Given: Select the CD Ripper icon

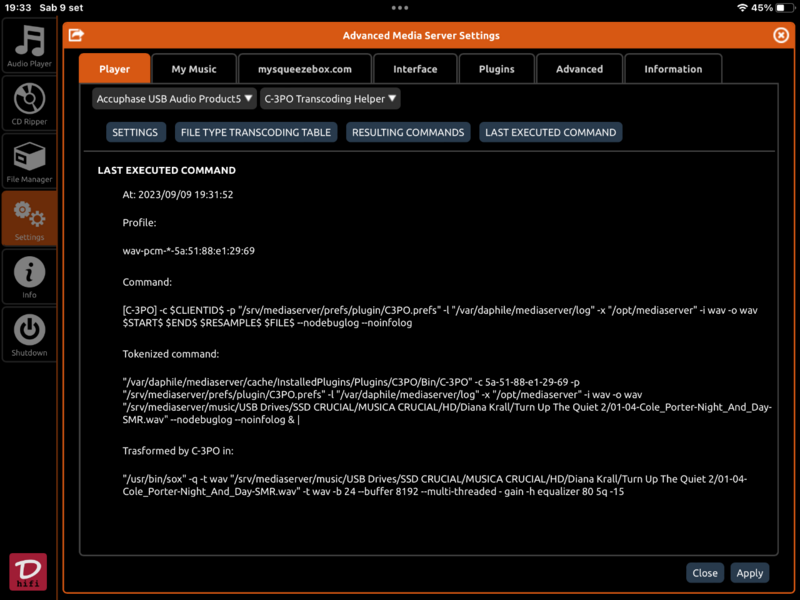Looking at the screenshot, I should pyautogui.click(x=29, y=103).
